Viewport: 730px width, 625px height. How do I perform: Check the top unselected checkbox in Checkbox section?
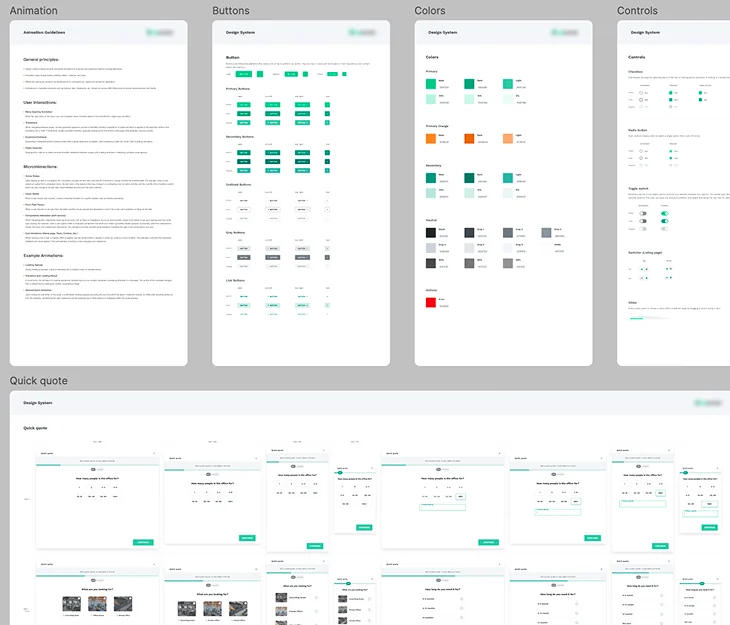tap(641, 93)
